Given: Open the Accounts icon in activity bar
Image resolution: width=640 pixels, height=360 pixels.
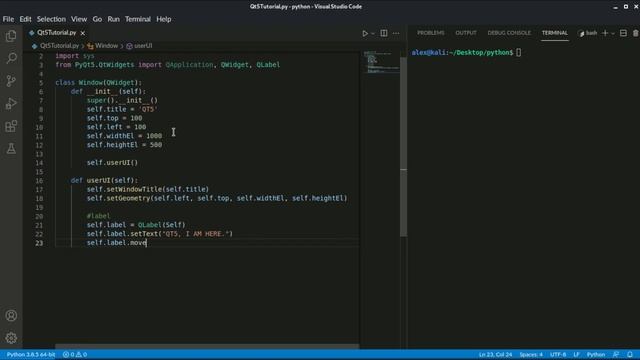Looking at the screenshot, I should tap(11, 316).
